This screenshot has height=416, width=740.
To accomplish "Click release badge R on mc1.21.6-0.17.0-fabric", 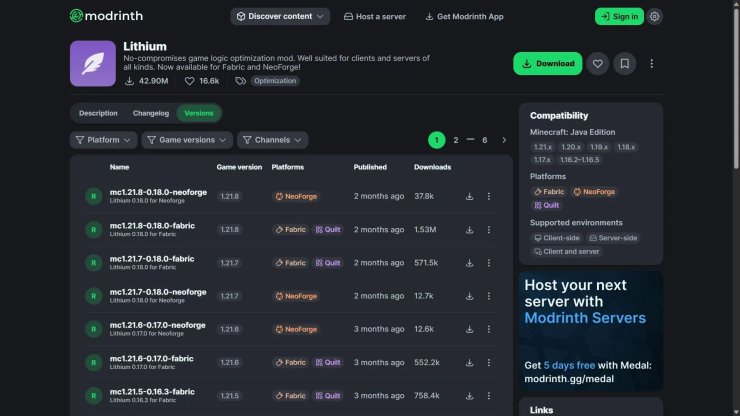I will pos(93,363).
